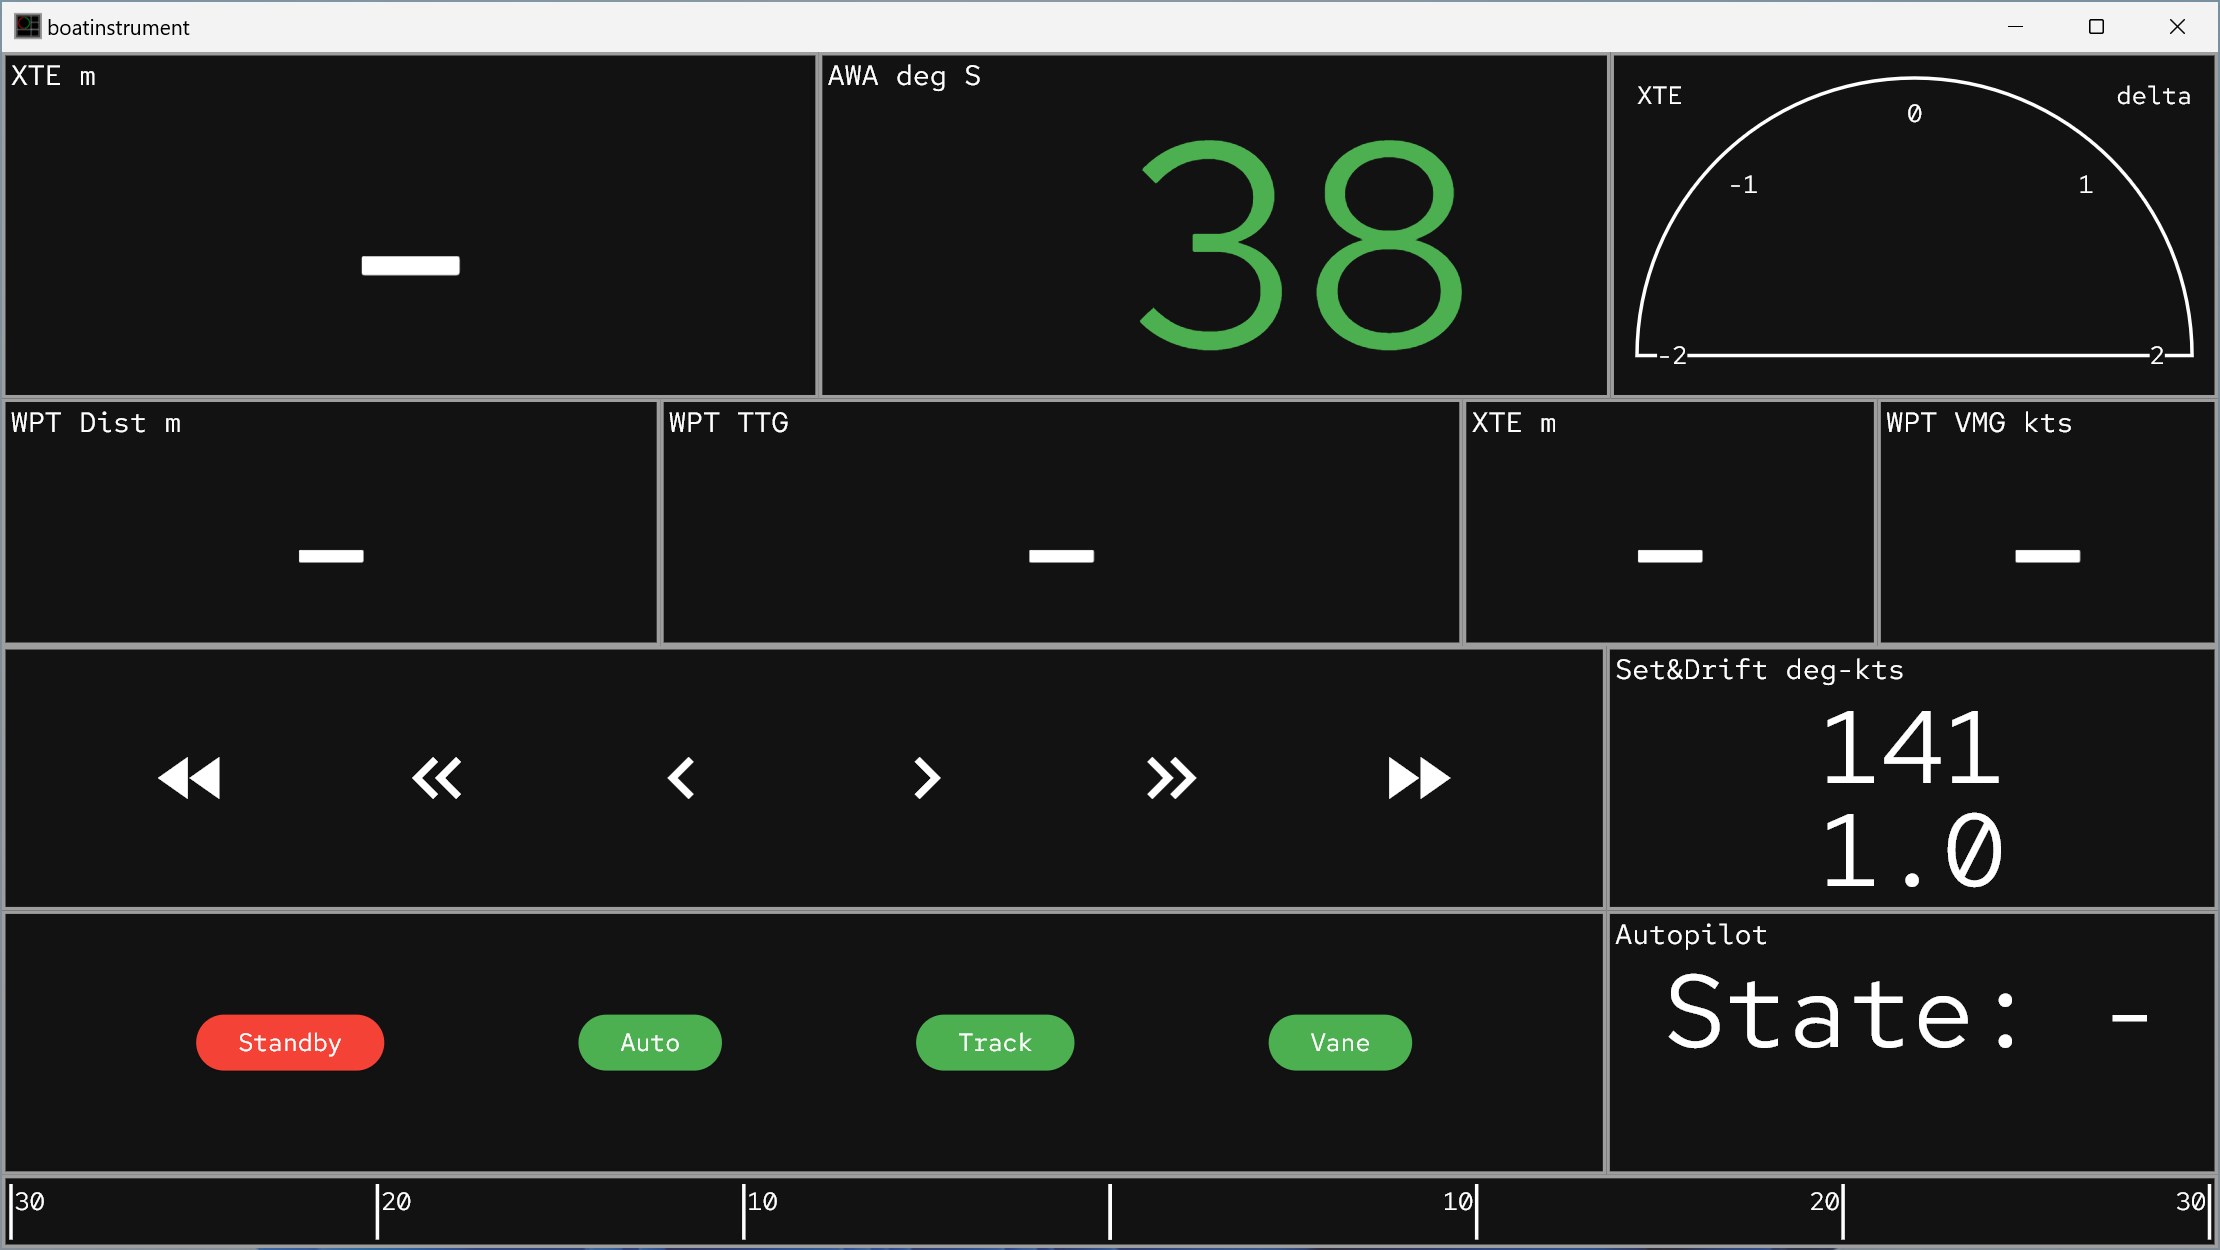2220x1250 pixels.
Task: Click the green AWA value 38
Action: (x=1300, y=245)
